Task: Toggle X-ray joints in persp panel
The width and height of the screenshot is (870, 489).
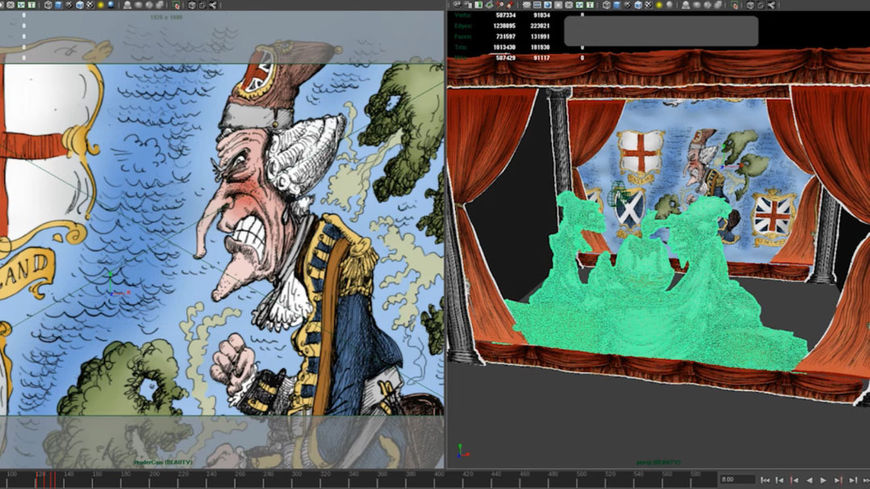Action: coord(771,4)
